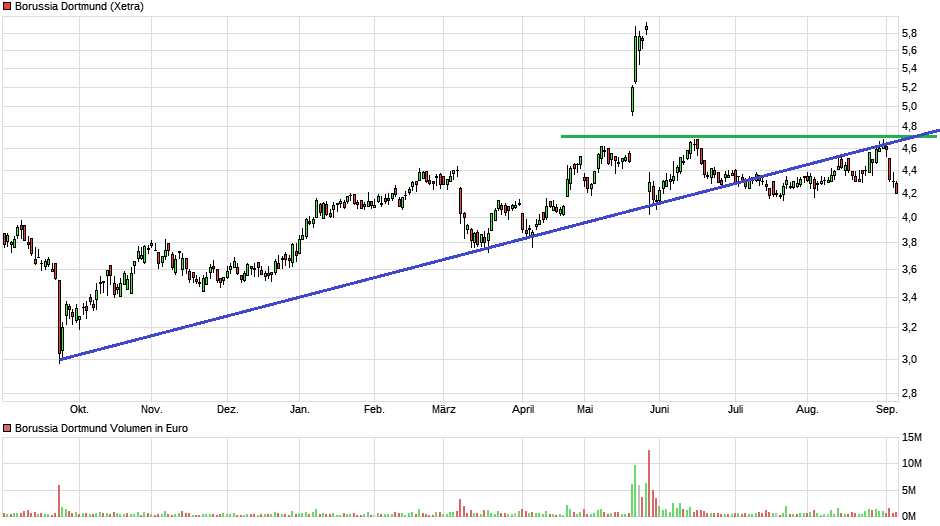Viewport: 940px width, 526px height.
Task: Click the 'Borussia Dortmund Volumen in Euro' label
Action: point(101,428)
